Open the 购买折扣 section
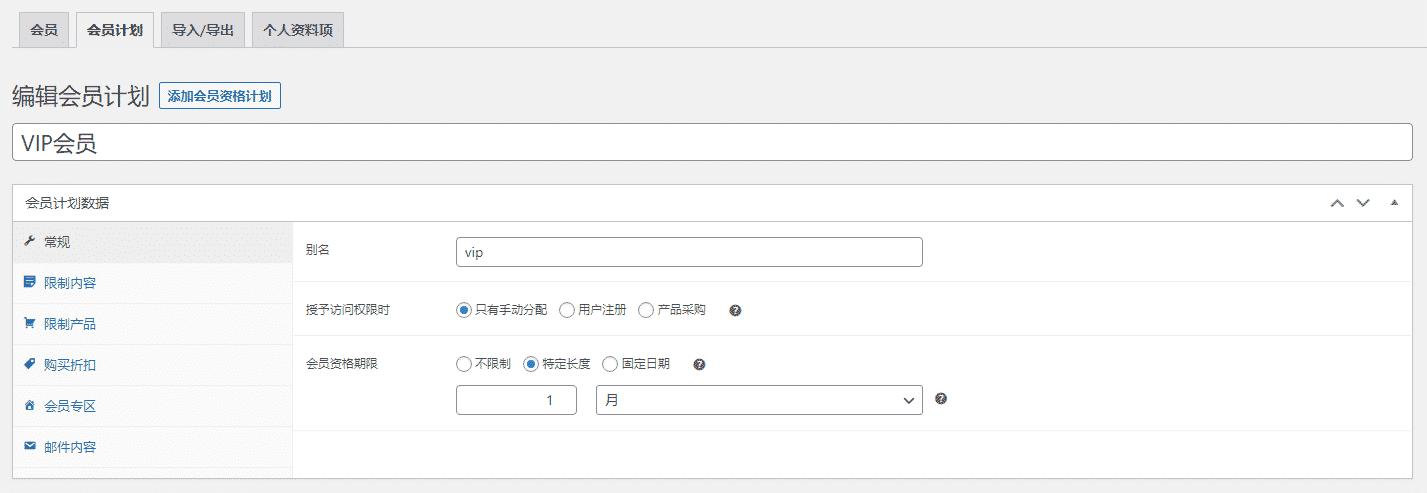The image size is (1427, 493). coord(152,365)
